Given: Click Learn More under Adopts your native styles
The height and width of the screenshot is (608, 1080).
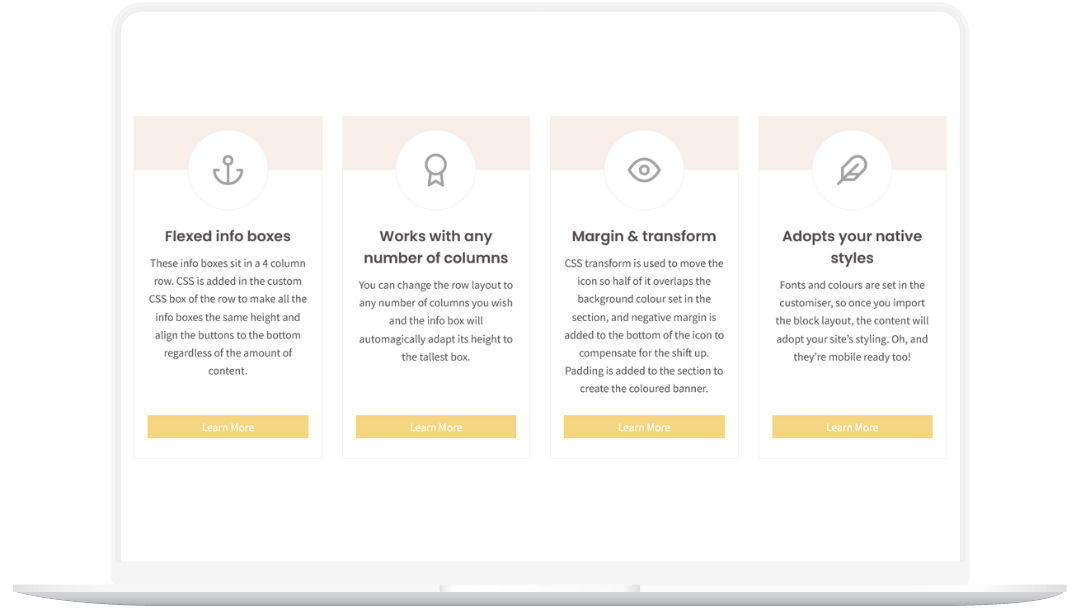Looking at the screenshot, I should point(852,427).
